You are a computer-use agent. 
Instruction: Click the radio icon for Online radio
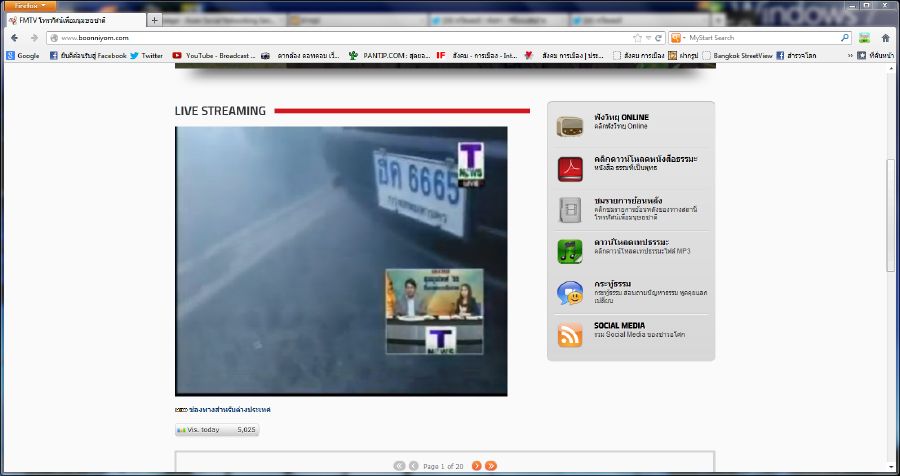click(569, 126)
